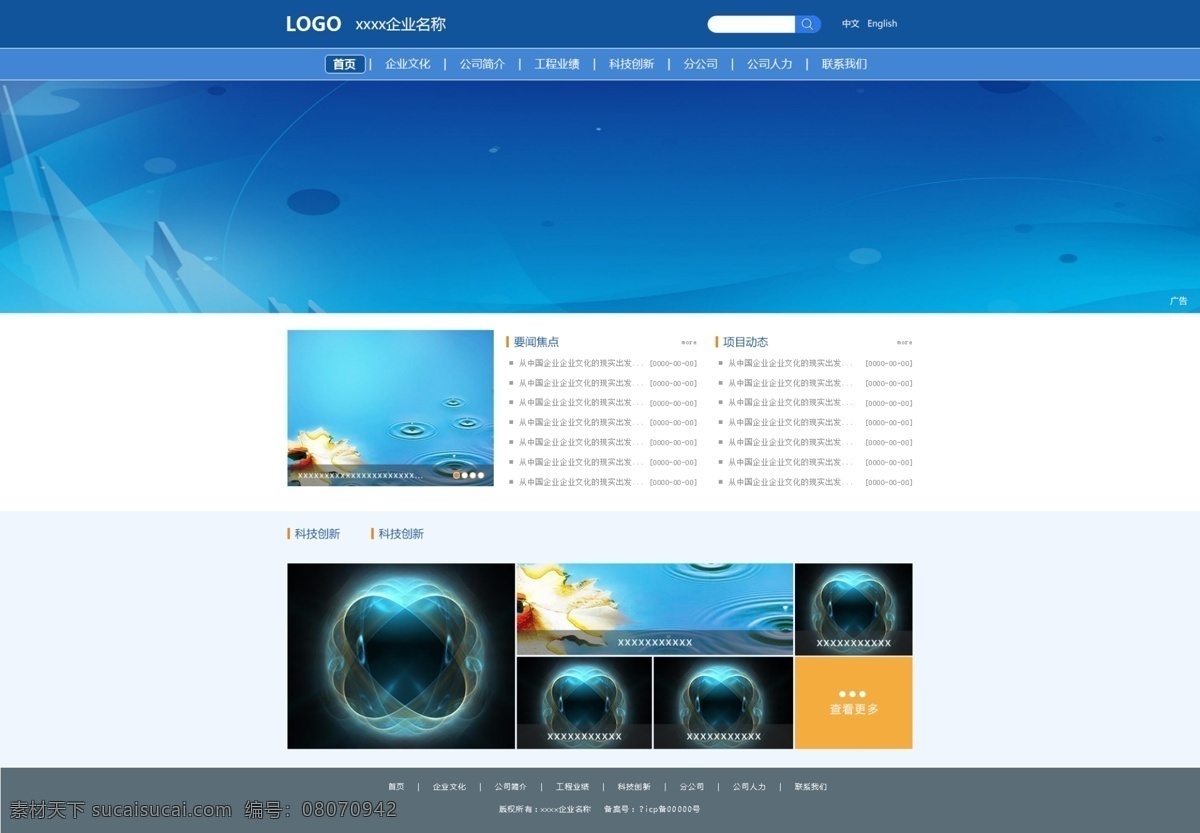The image size is (1200, 833).
Task: Navigate to 分公司 in the top menu
Action: tap(701, 64)
